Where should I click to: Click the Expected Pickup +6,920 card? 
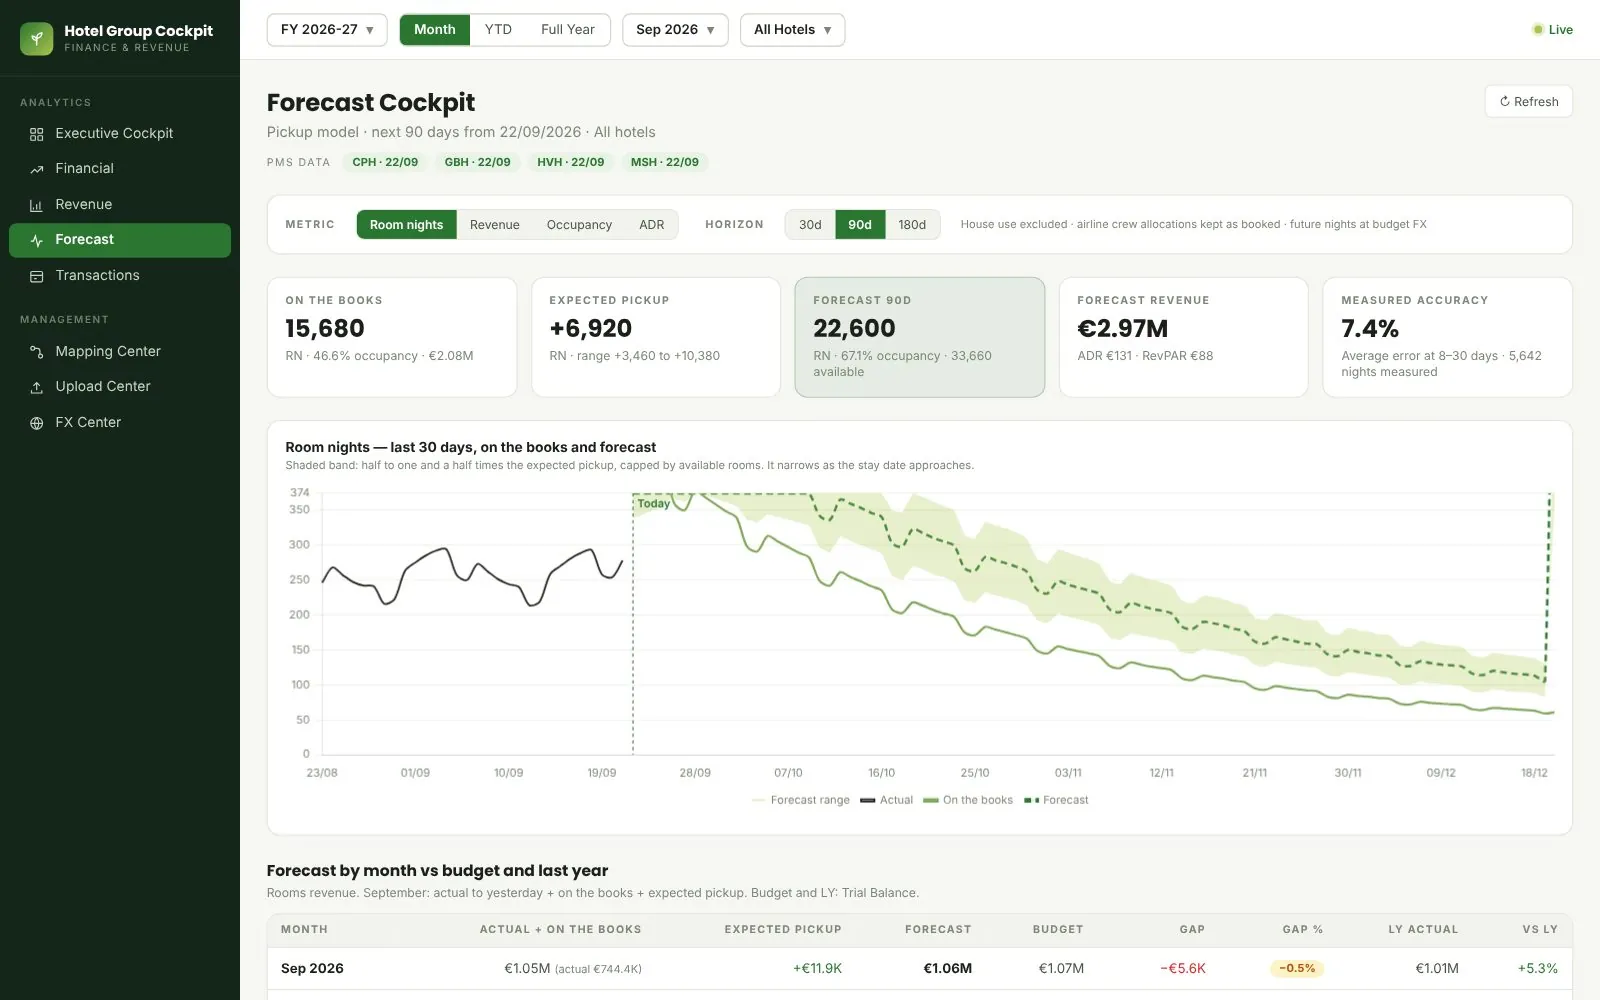click(x=656, y=338)
